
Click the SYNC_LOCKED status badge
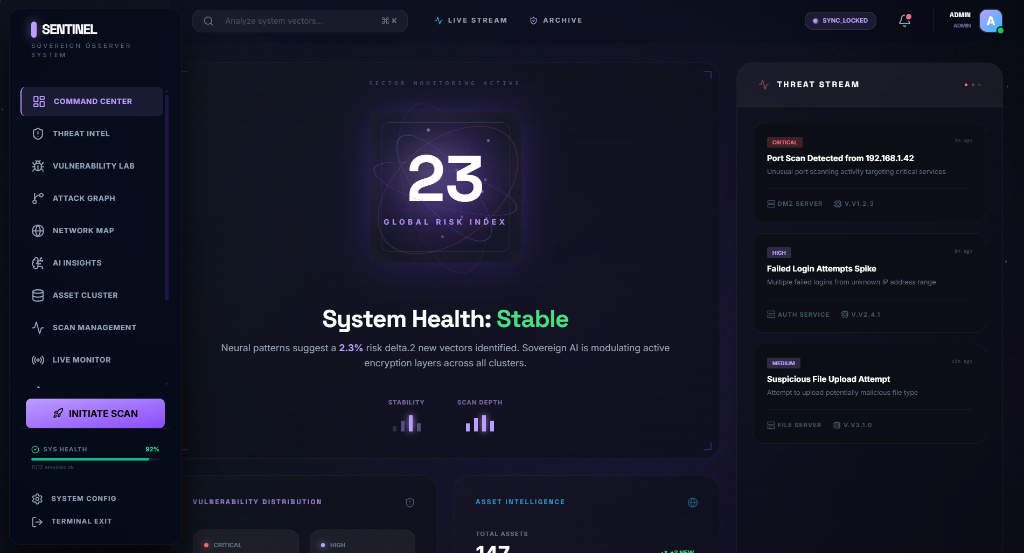[840, 21]
